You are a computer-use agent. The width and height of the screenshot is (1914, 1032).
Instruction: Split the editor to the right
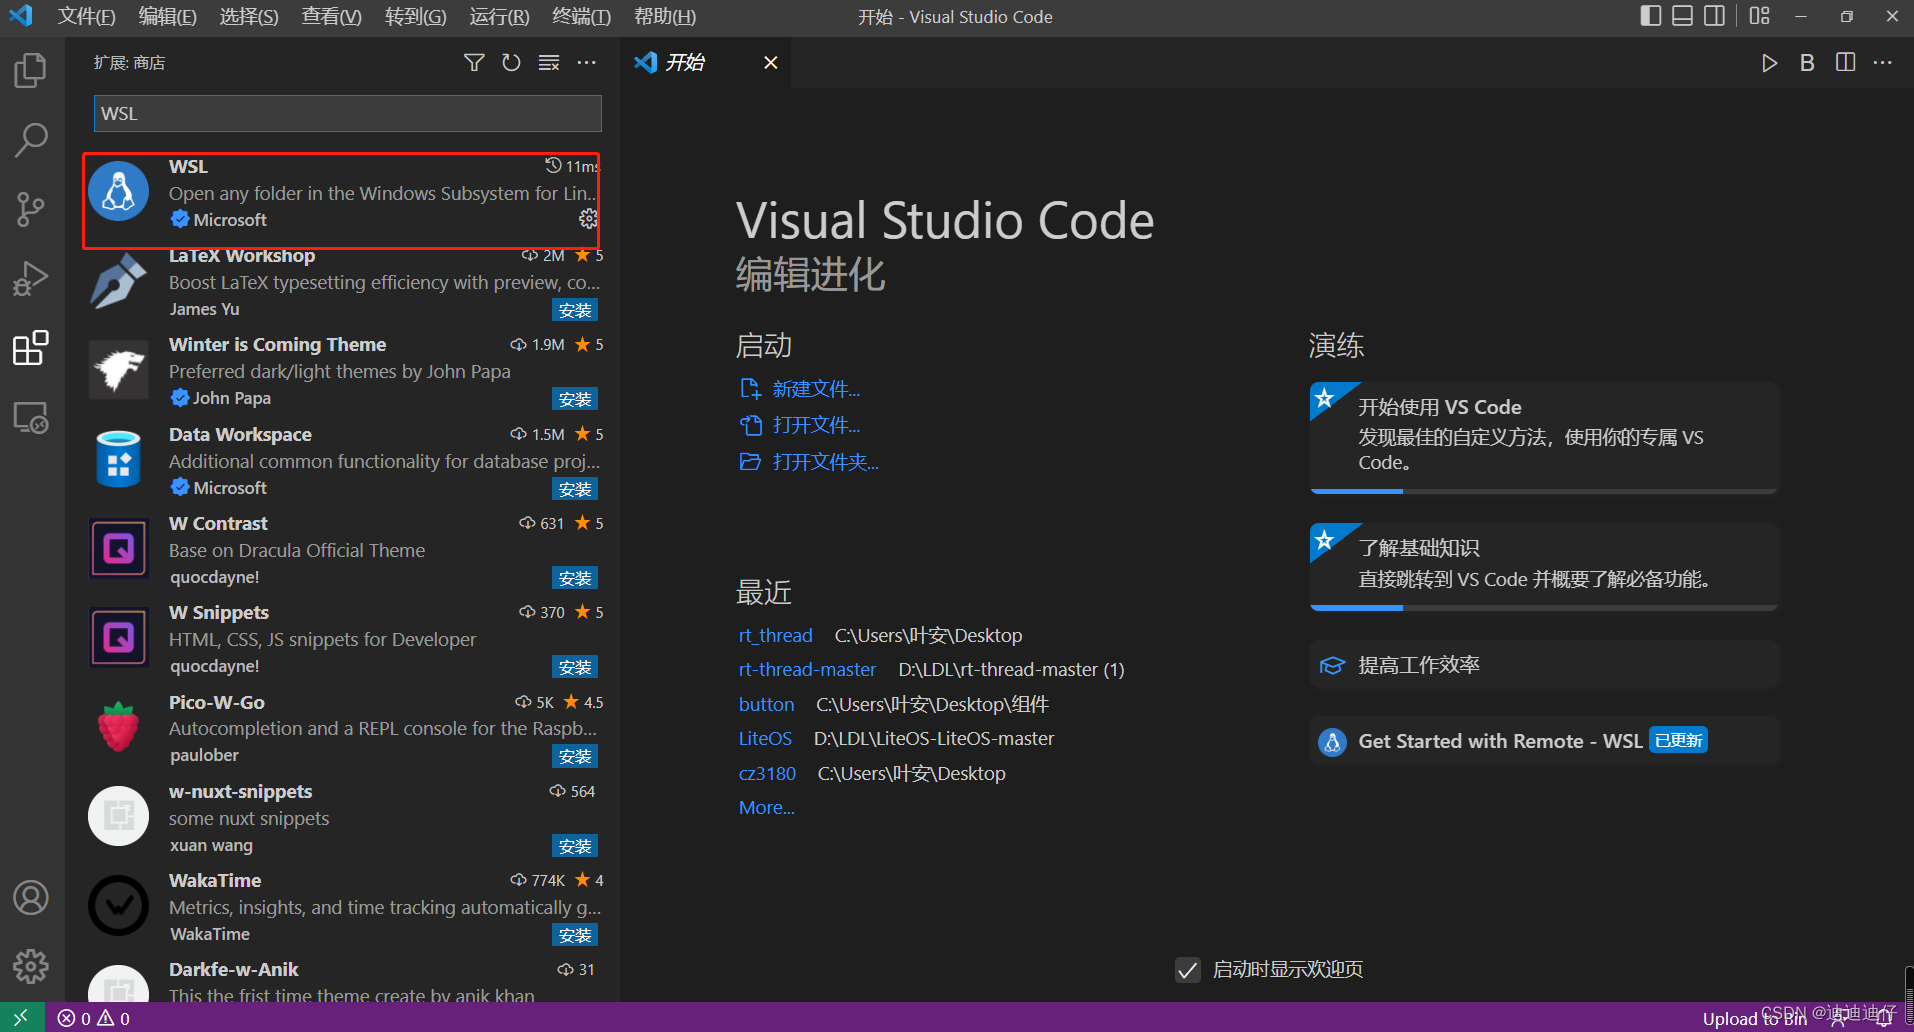[1845, 63]
